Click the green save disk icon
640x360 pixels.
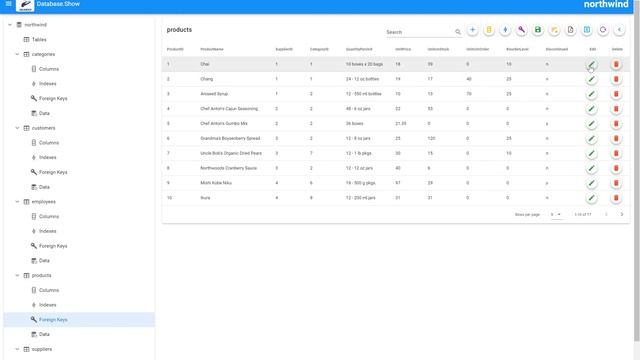pyautogui.click(x=538, y=30)
